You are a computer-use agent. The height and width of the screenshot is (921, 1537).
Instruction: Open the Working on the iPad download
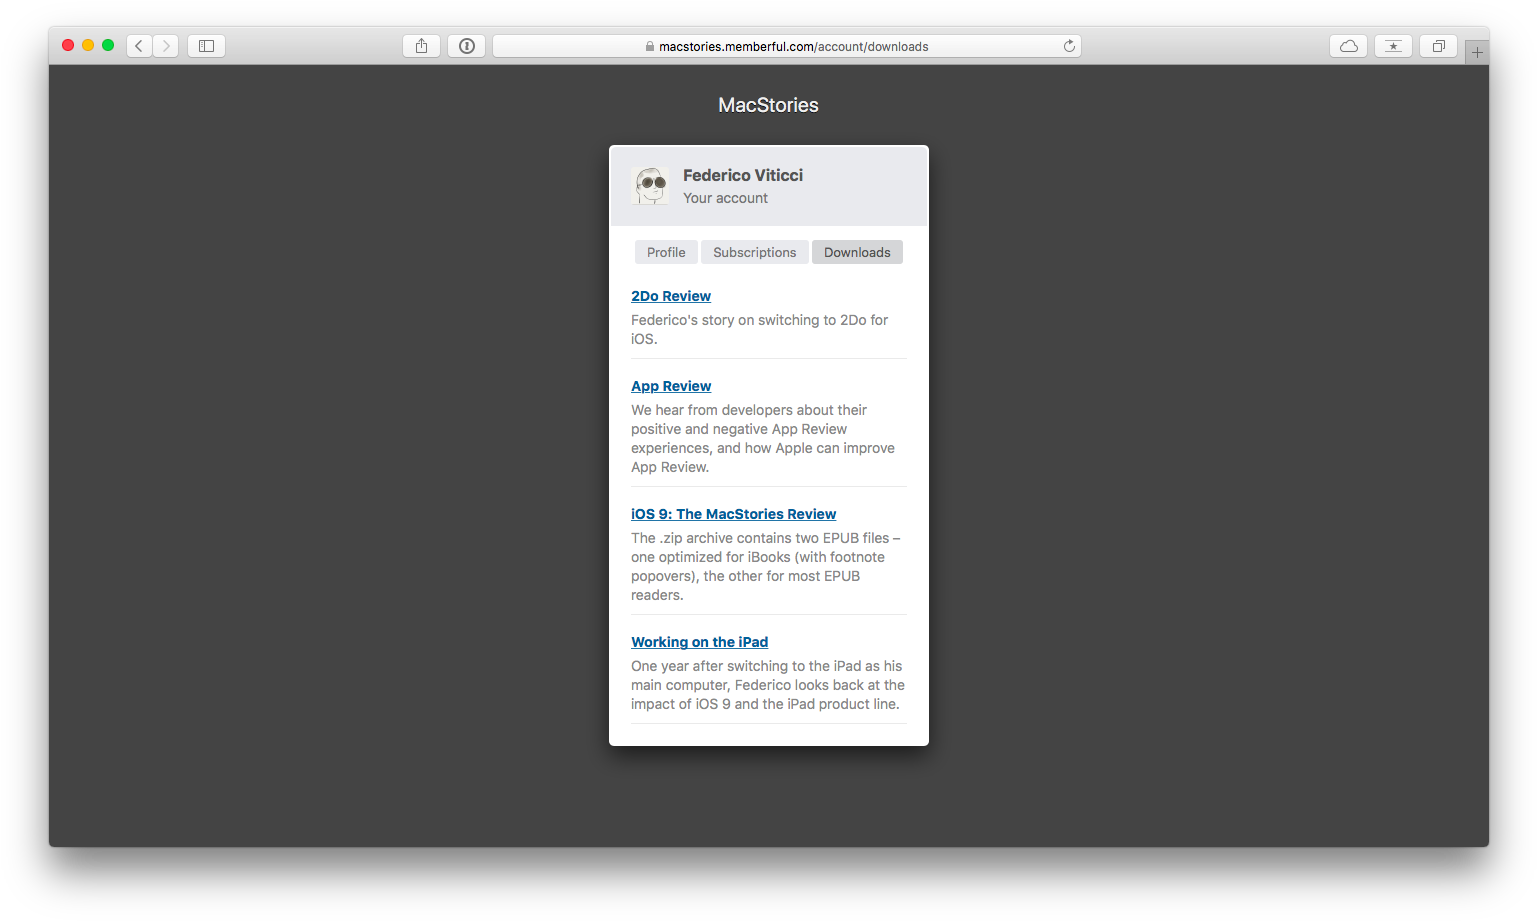pos(699,642)
